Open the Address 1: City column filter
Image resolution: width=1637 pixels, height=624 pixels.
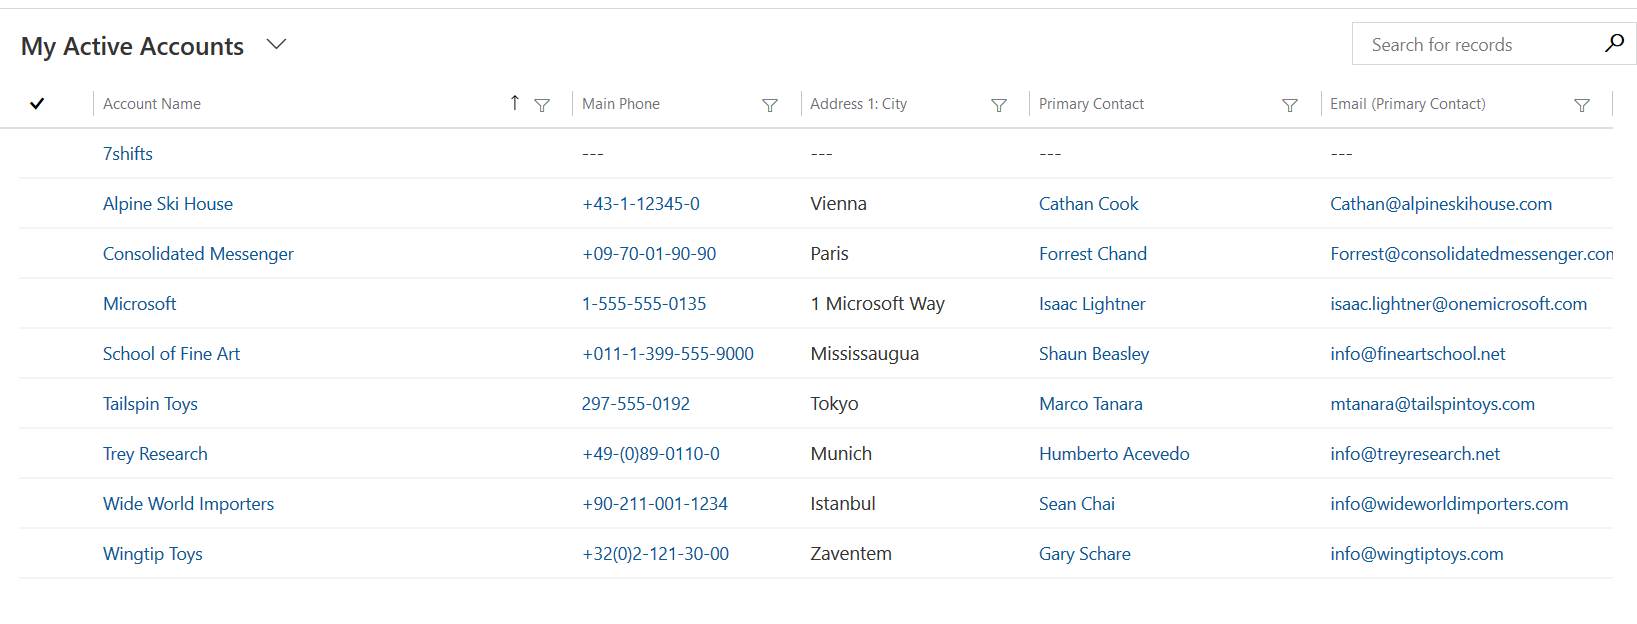(x=999, y=105)
